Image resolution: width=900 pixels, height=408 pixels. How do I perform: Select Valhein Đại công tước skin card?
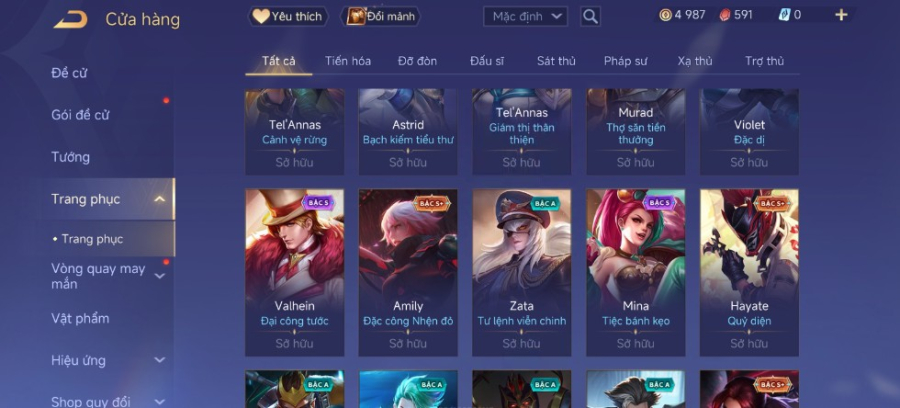(294, 273)
